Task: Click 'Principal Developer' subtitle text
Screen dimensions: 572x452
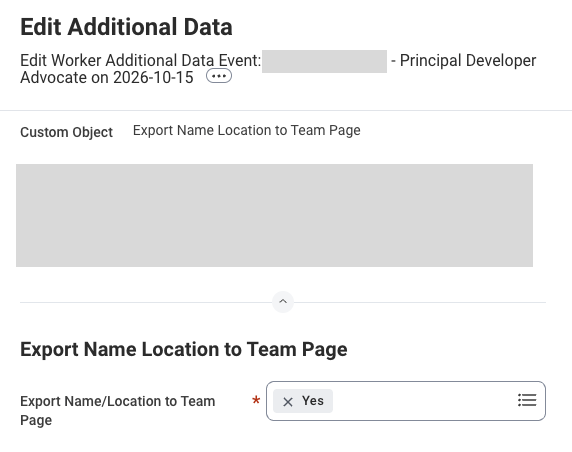Action: [x=468, y=61]
